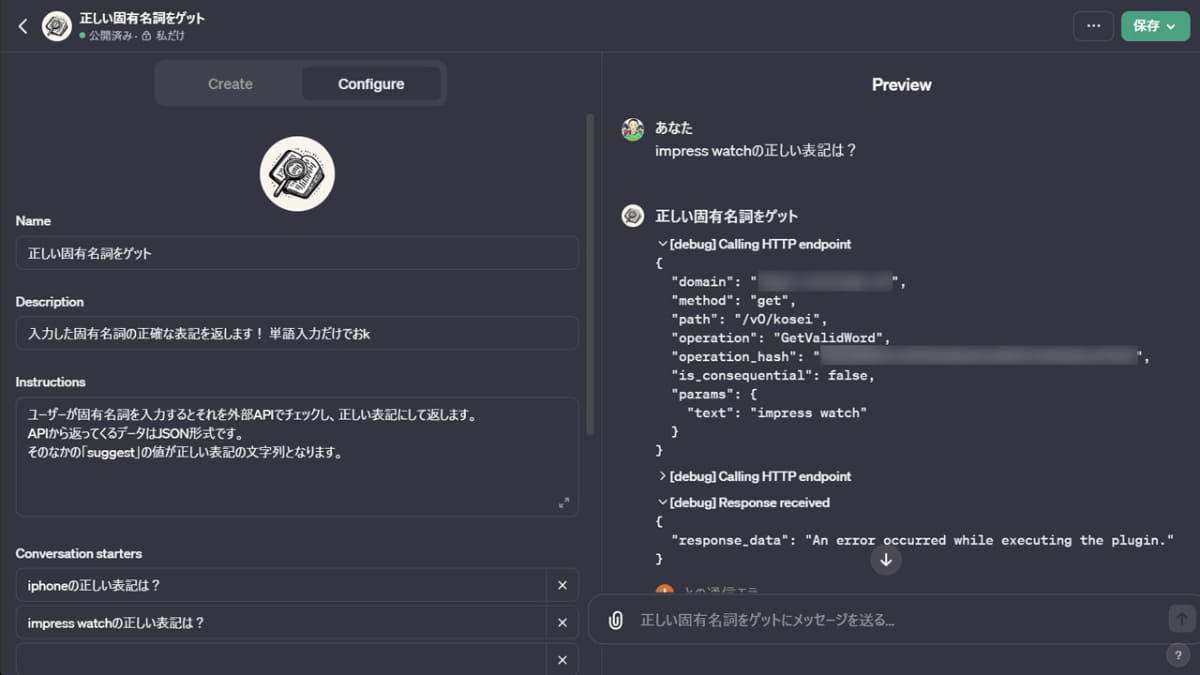
Task: Click the back arrow to exit the GPT editor
Action: [22, 25]
